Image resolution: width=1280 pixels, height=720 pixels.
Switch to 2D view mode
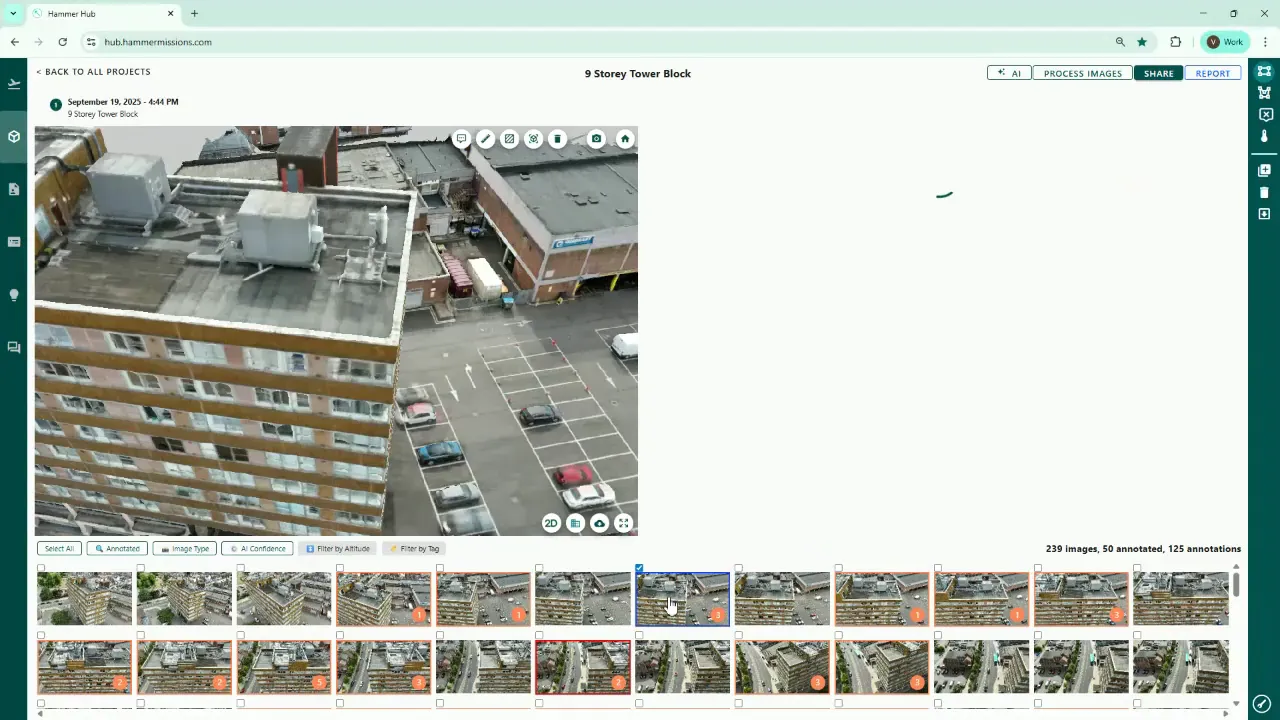coord(551,523)
